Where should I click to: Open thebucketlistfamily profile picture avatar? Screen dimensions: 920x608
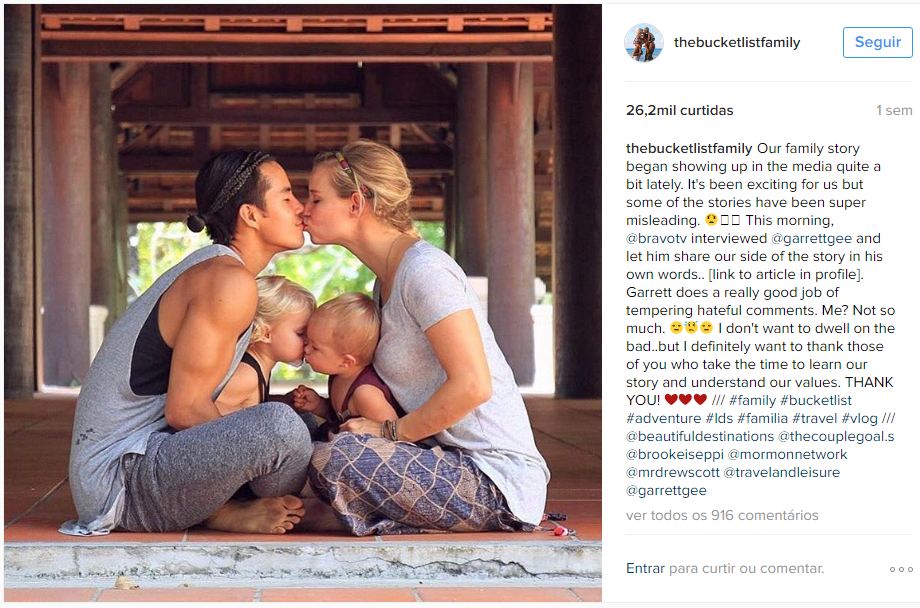point(644,42)
